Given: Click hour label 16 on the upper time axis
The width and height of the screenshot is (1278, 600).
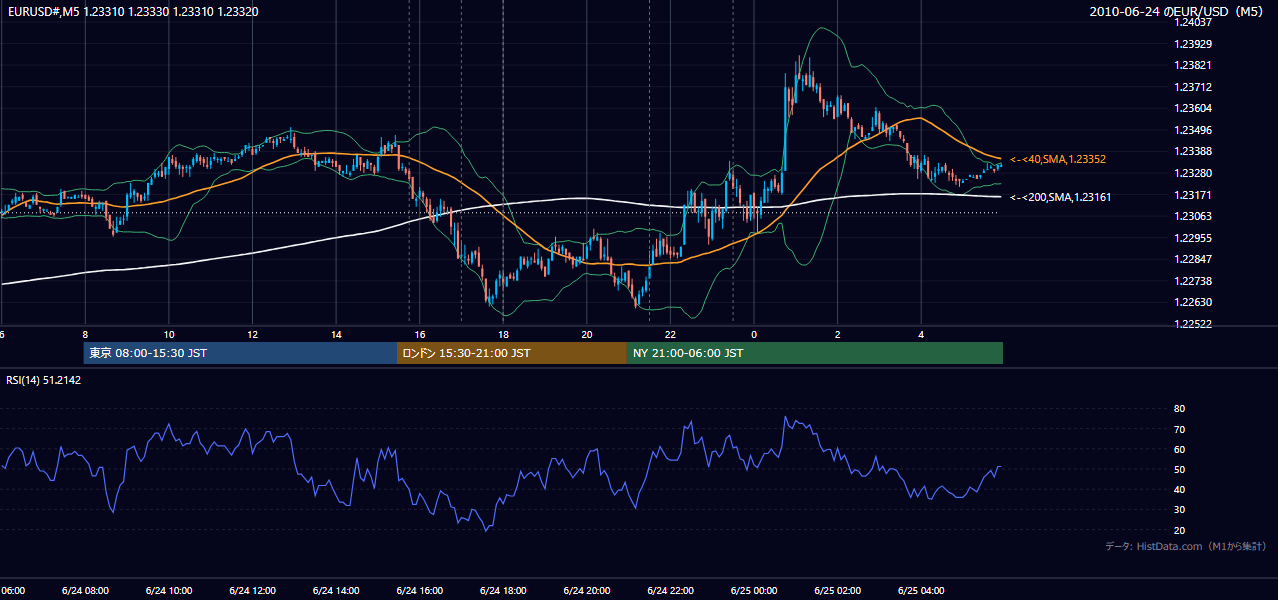Looking at the screenshot, I should [419, 335].
